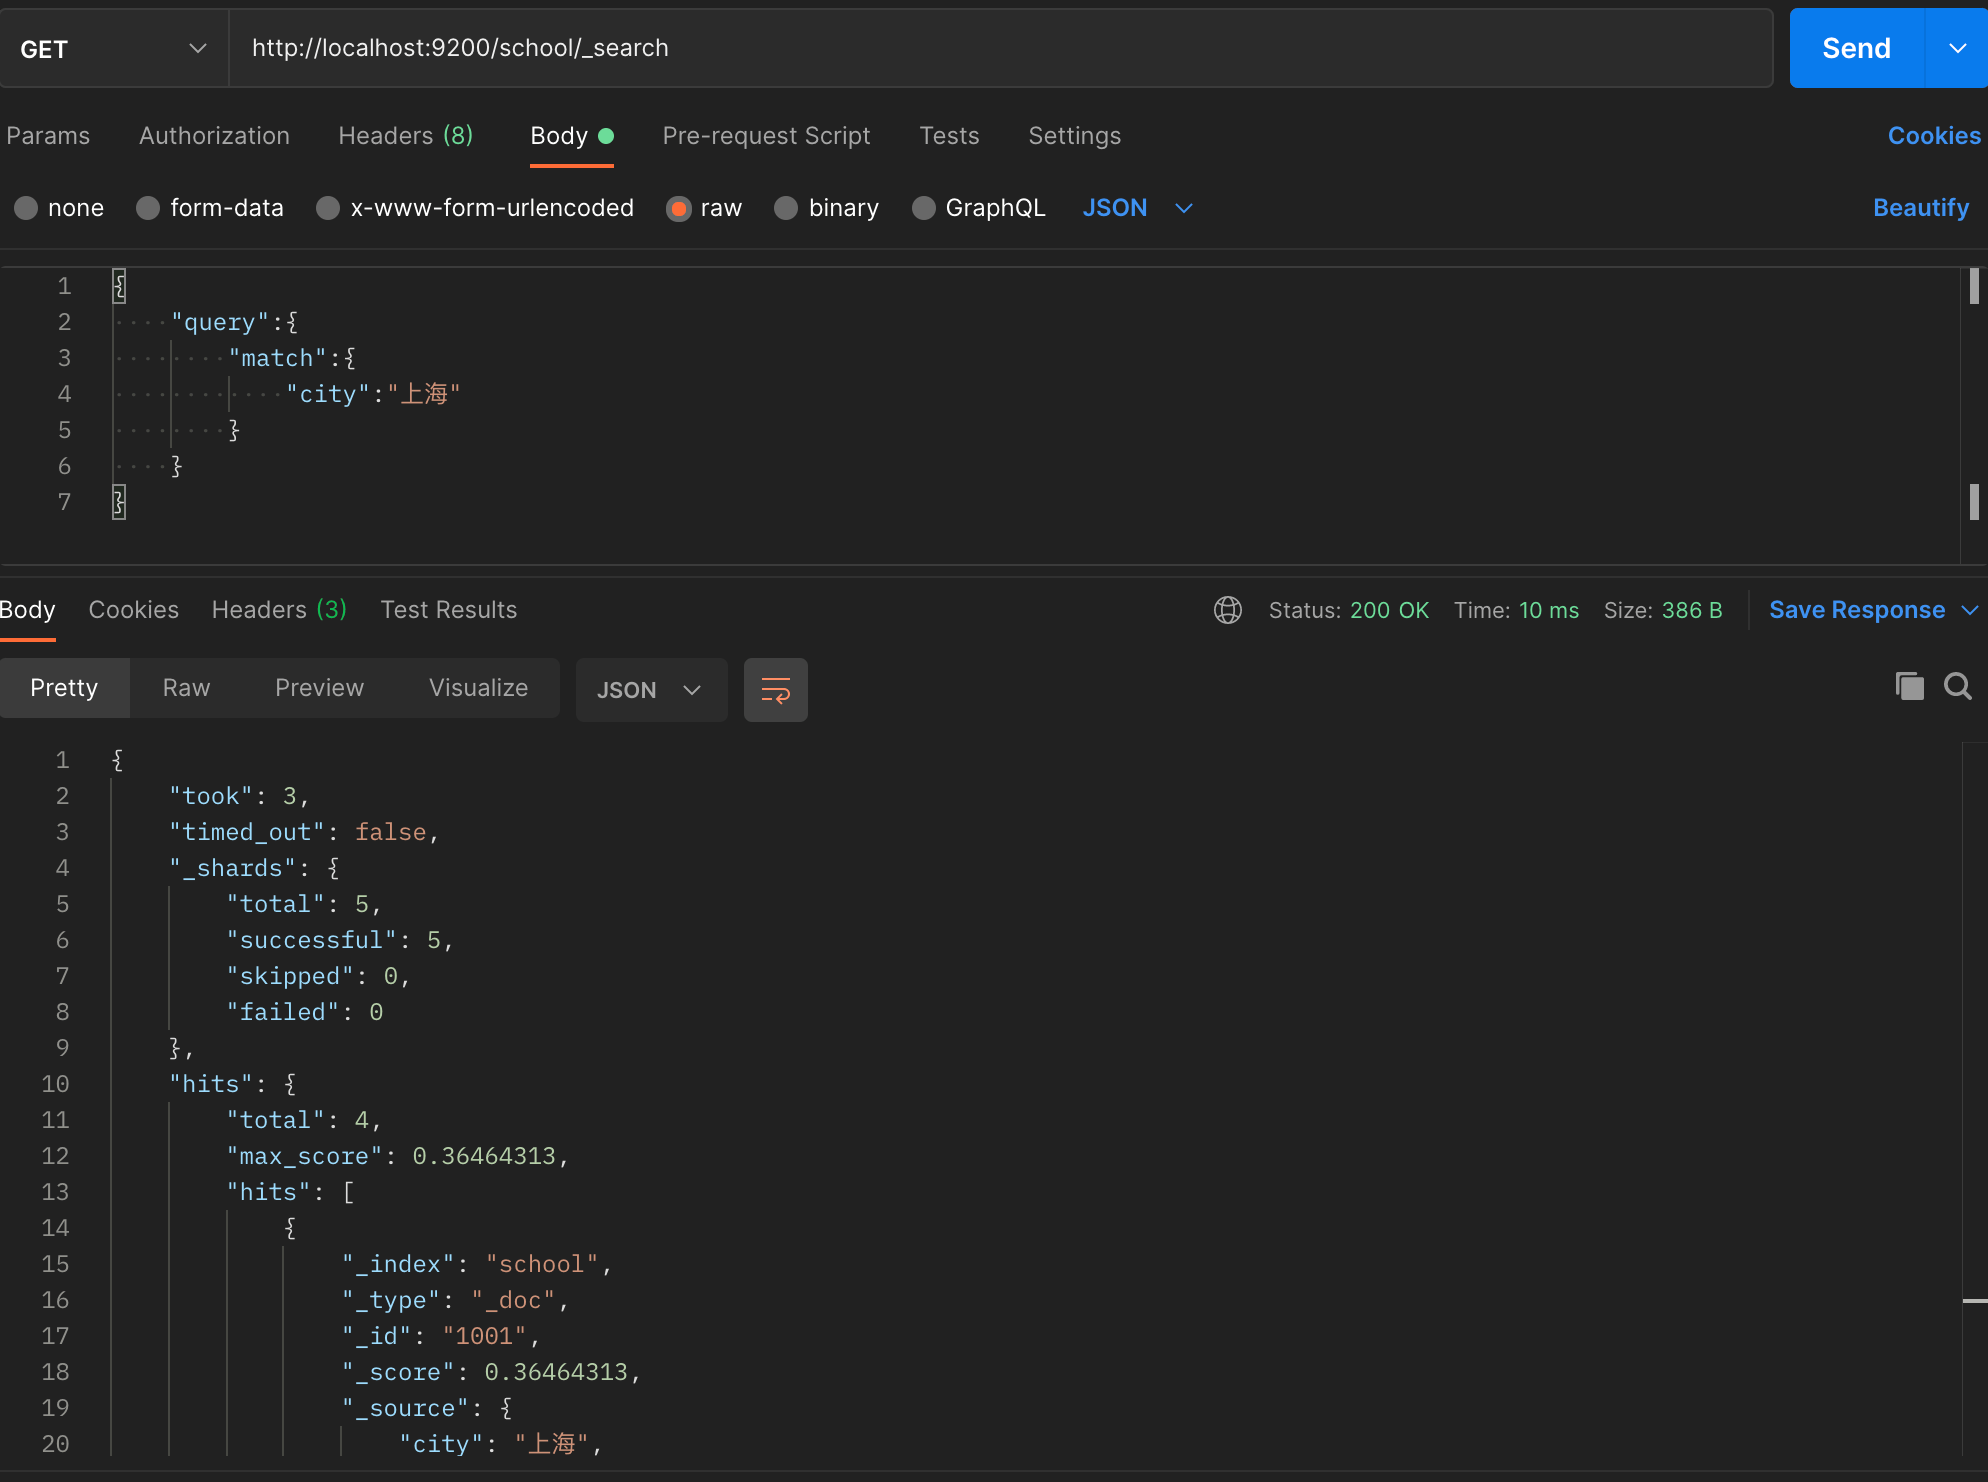1988x1482 pixels.
Task: Open the response Headers (3) tab
Action: point(279,610)
